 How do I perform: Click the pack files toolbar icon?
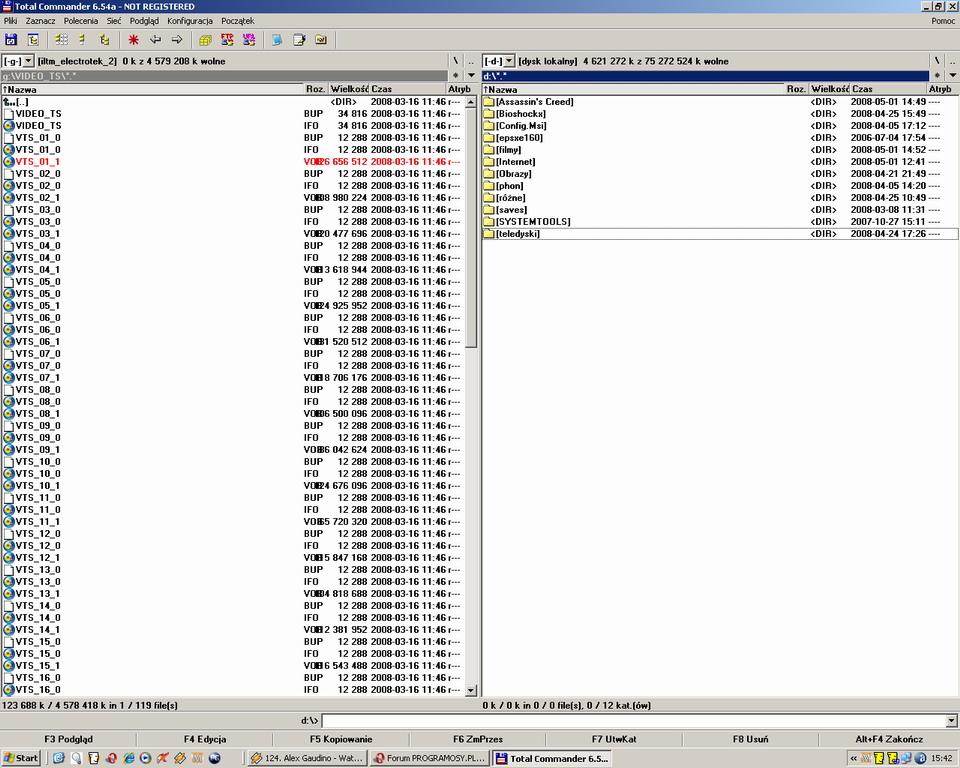point(205,40)
